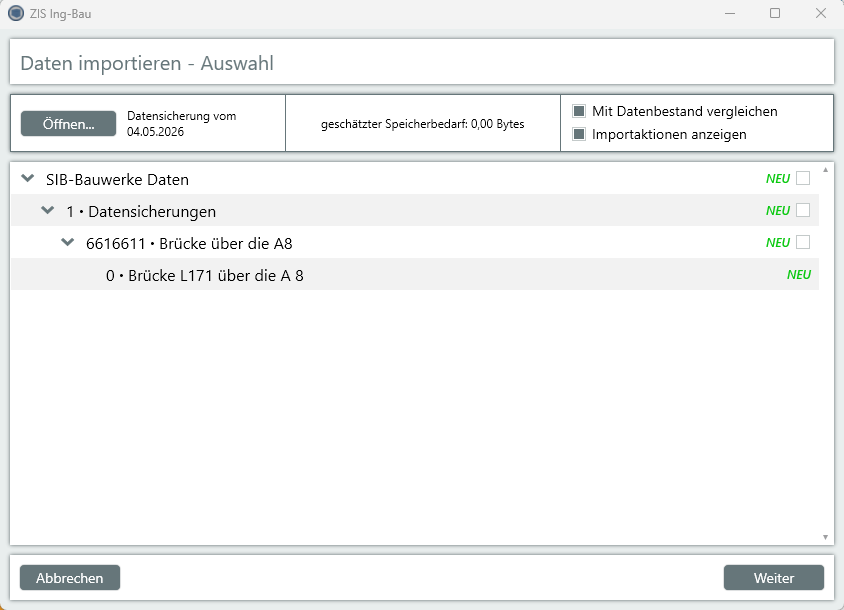Click the Öffnen... button
The image size is (844, 610).
(68, 124)
